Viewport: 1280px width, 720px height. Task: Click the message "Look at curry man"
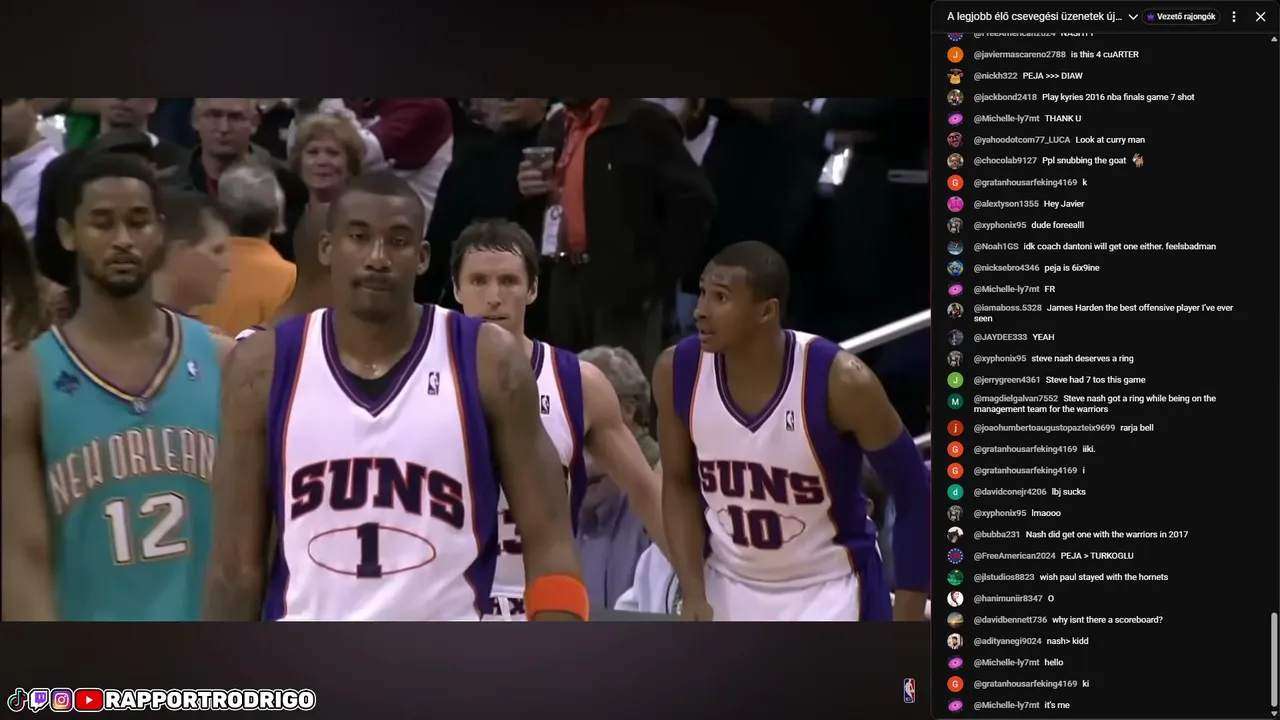click(1110, 140)
